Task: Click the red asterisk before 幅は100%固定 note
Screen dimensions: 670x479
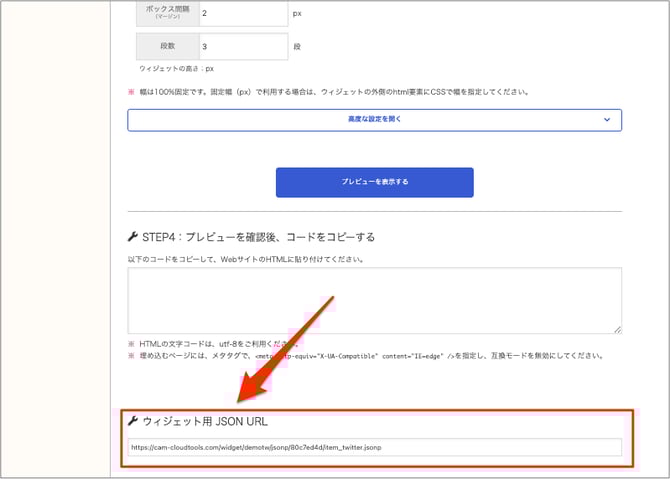Action: click(131, 92)
